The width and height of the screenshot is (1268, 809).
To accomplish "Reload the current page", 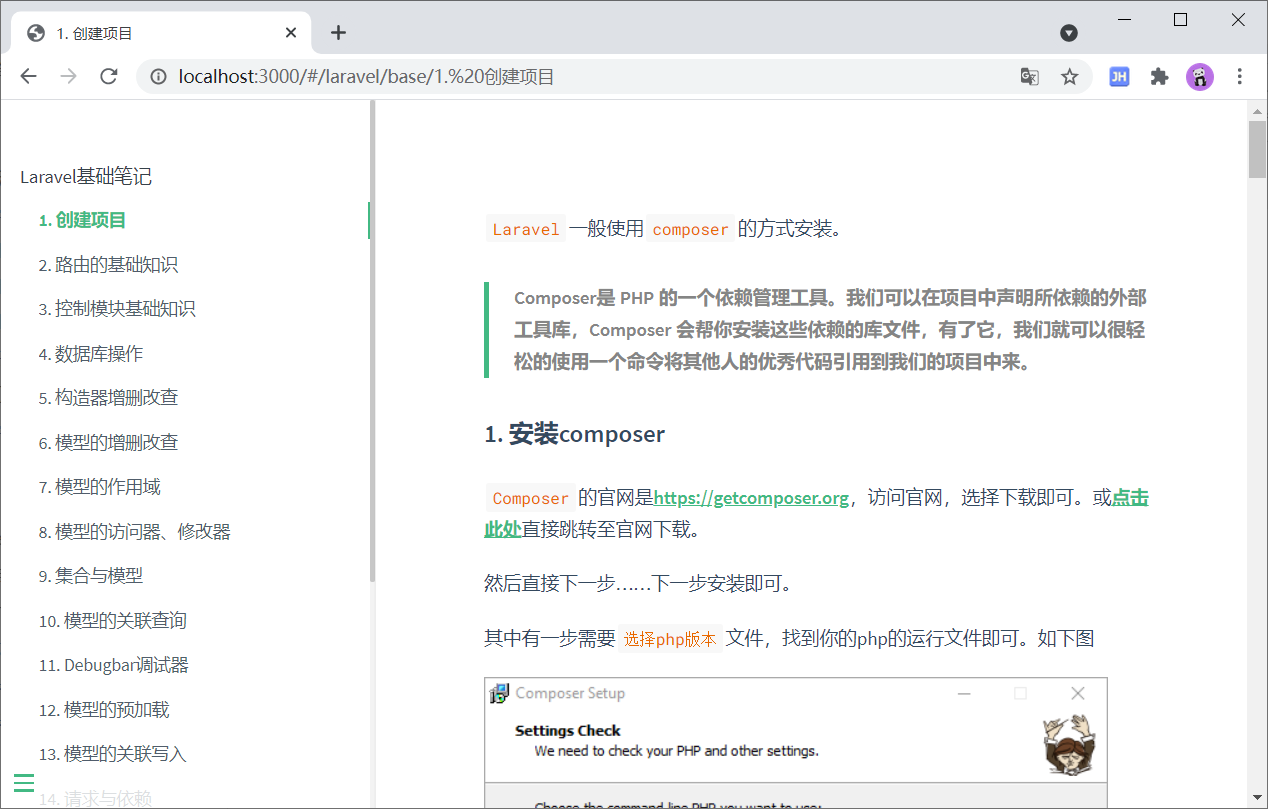I will 109,76.
